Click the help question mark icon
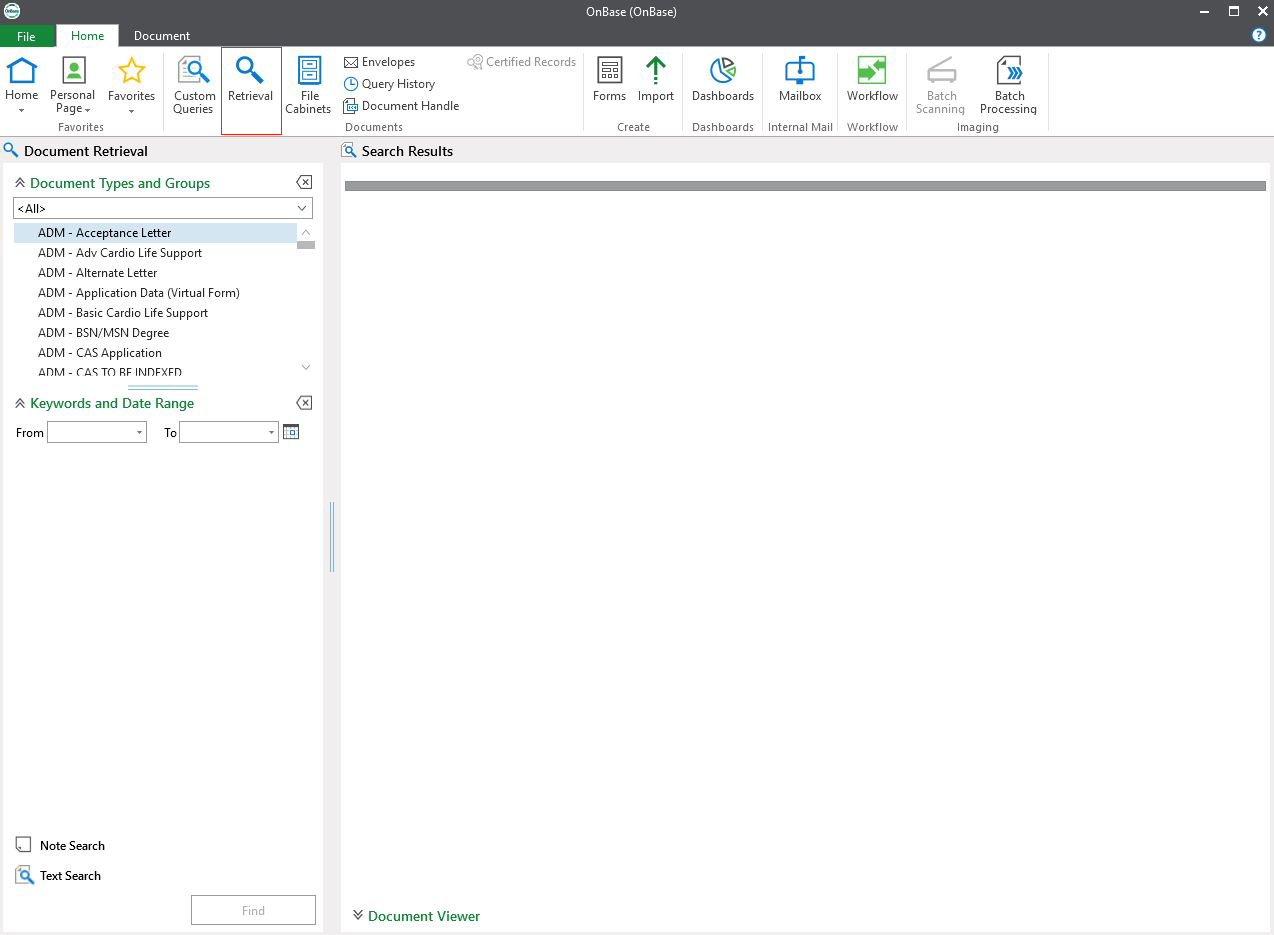The width and height of the screenshot is (1274, 935). [x=1259, y=35]
